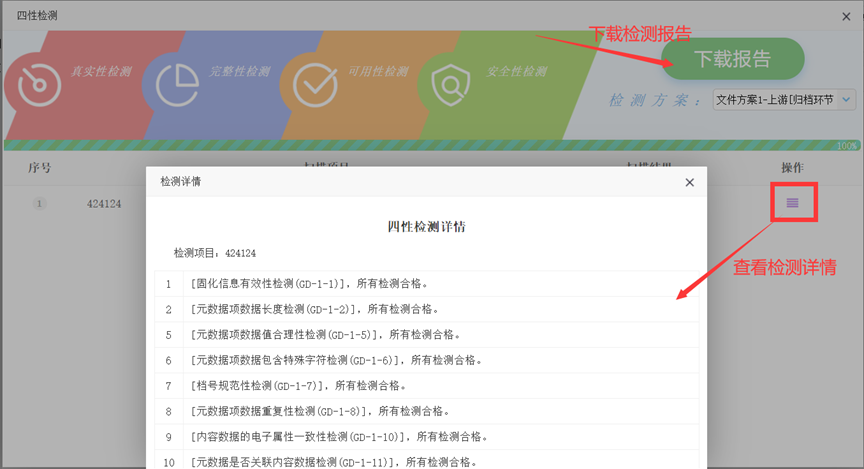Click the 操作 column header
864x469 pixels.
tap(792, 168)
